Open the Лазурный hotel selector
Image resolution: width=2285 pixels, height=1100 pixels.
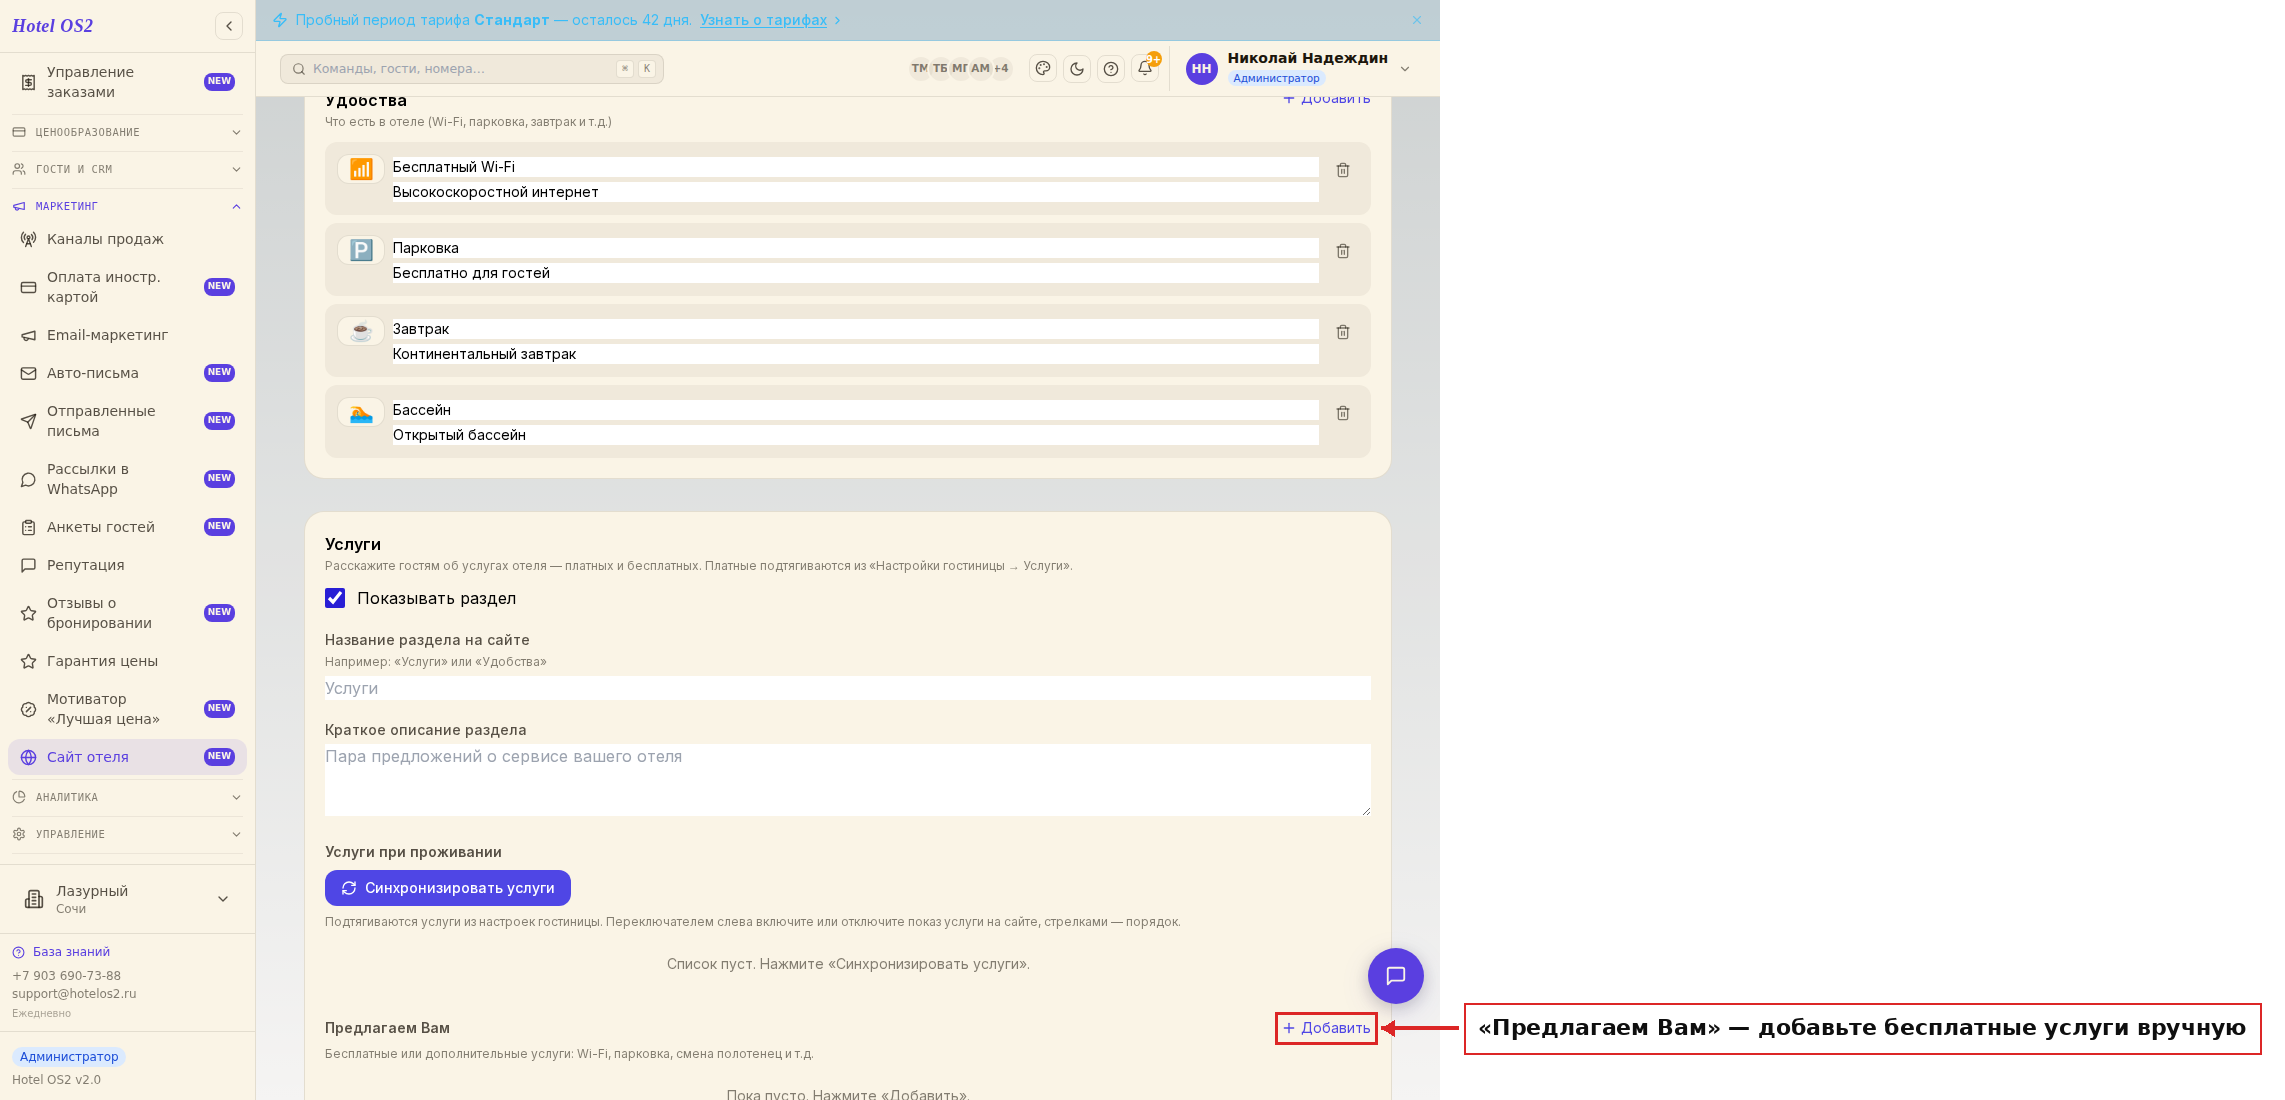coord(127,899)
